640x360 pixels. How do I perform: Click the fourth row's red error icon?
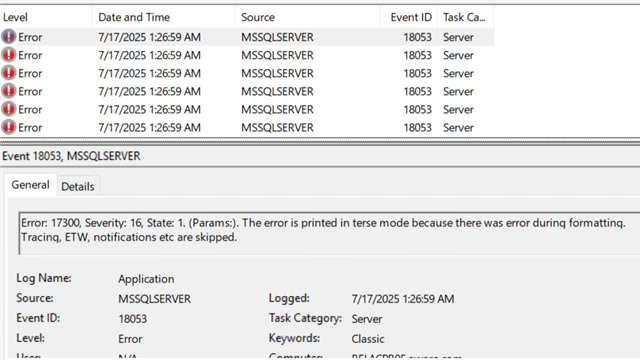pos(9,91)
